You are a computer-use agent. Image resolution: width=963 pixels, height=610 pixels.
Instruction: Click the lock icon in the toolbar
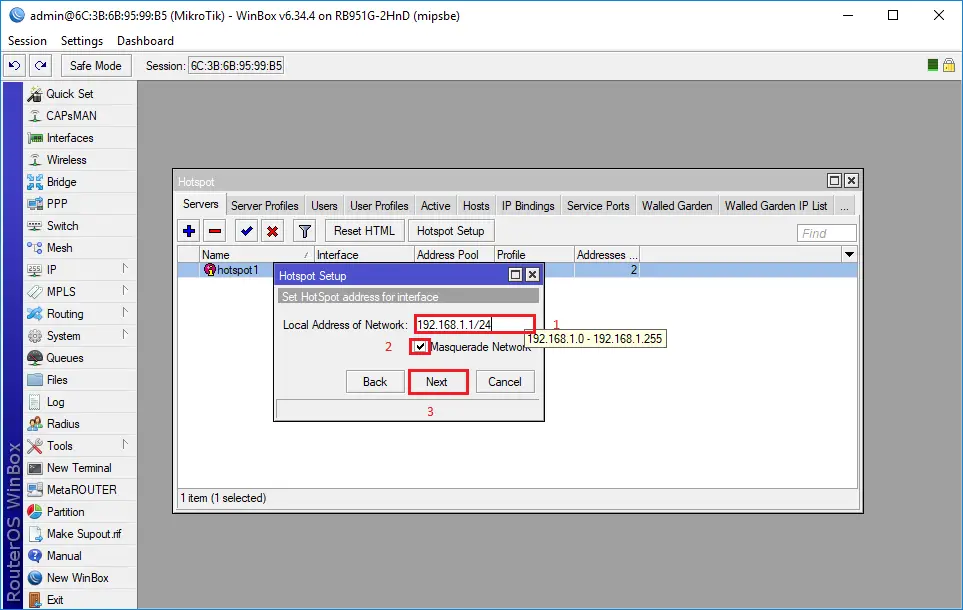click(949, 65)
